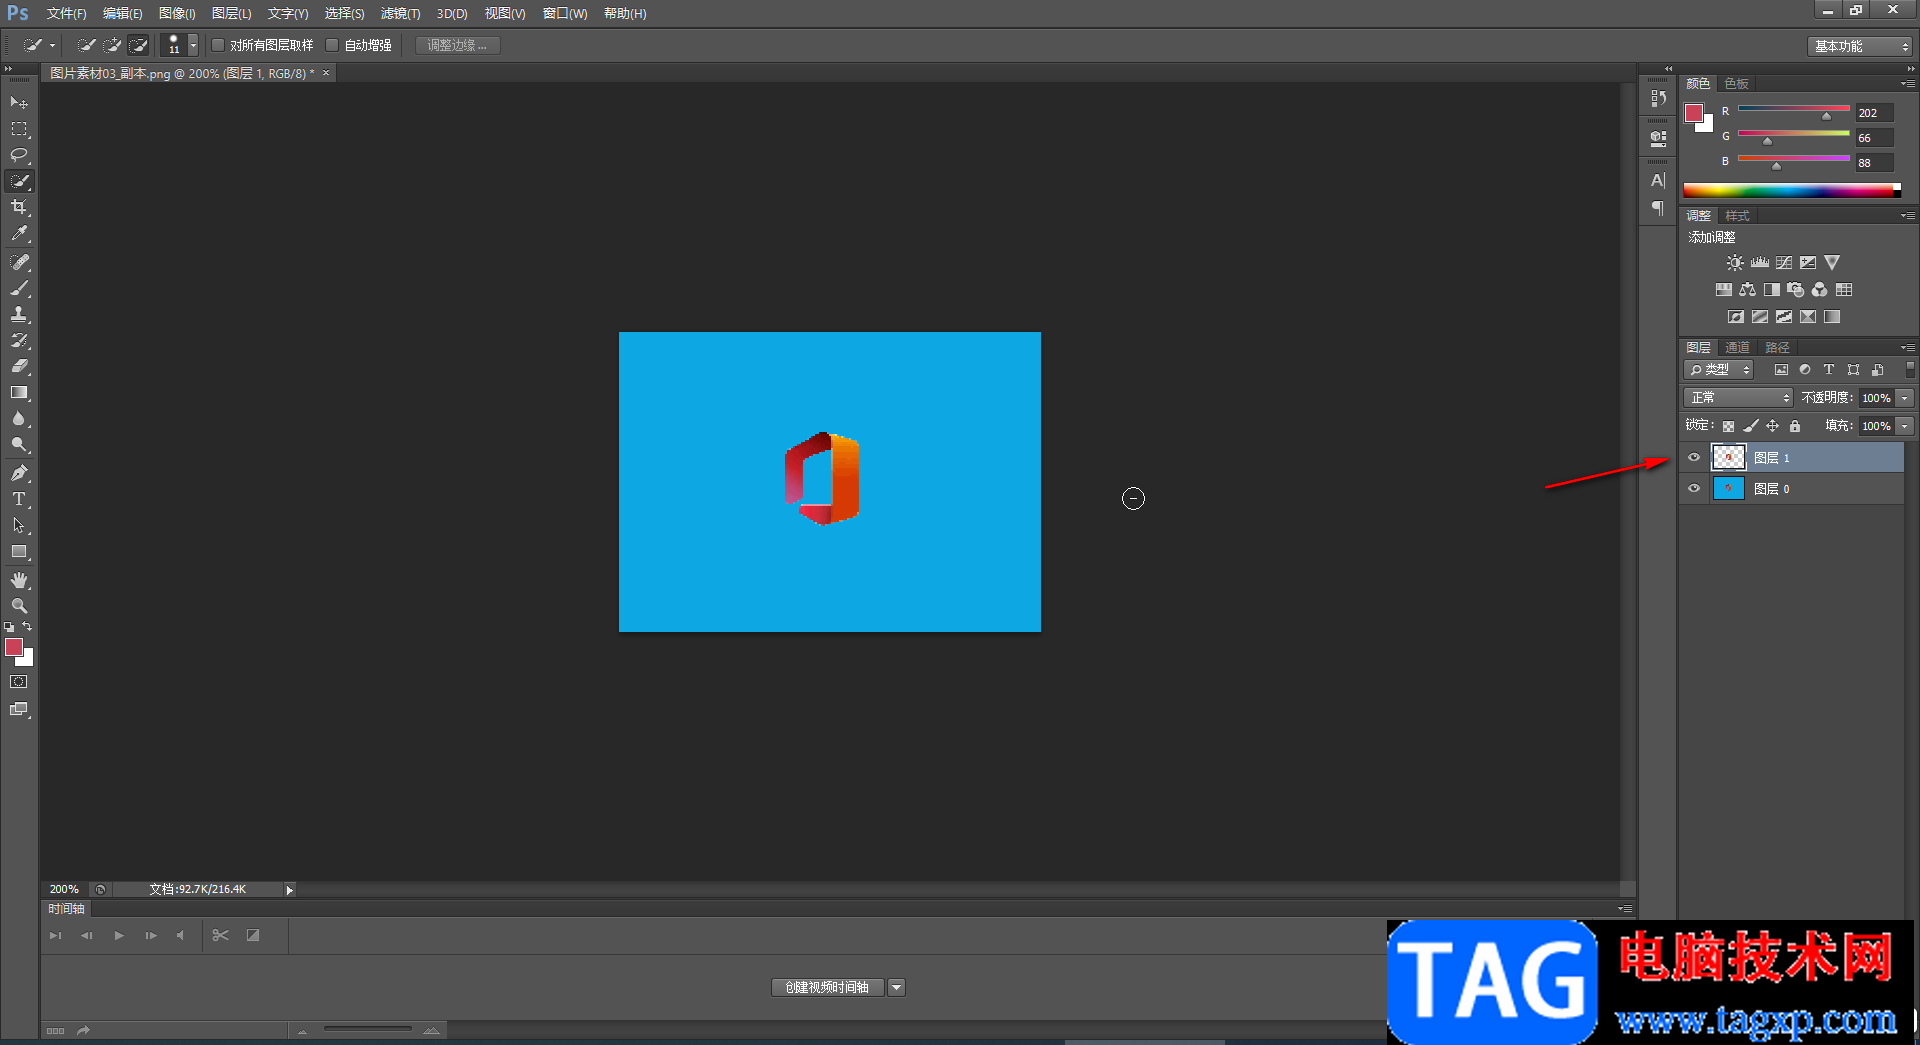The image size is (1920, 1045).
Task: Enable sample all layers checkbox
Action: click(x=218, y=45)
